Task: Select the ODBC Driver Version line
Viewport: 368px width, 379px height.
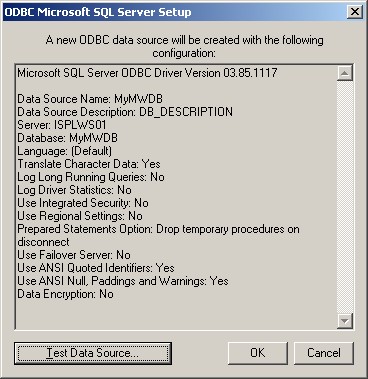Action: tap(147, 73)
